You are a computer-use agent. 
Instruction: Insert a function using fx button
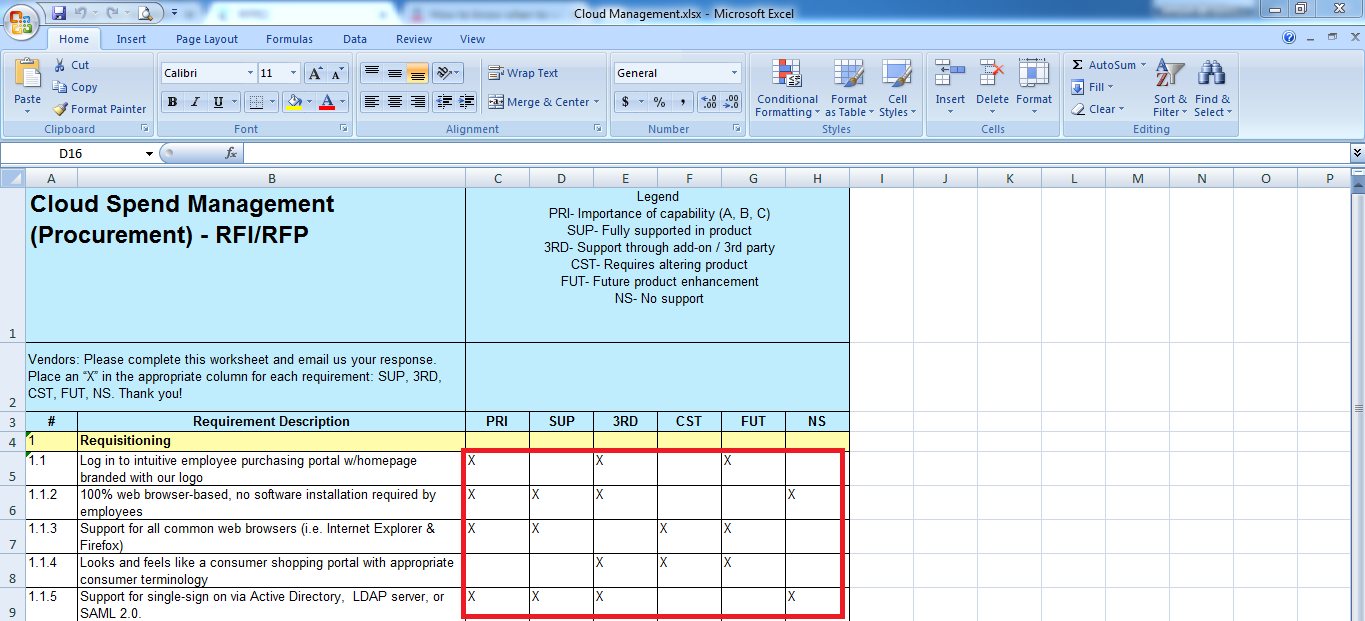231,153
